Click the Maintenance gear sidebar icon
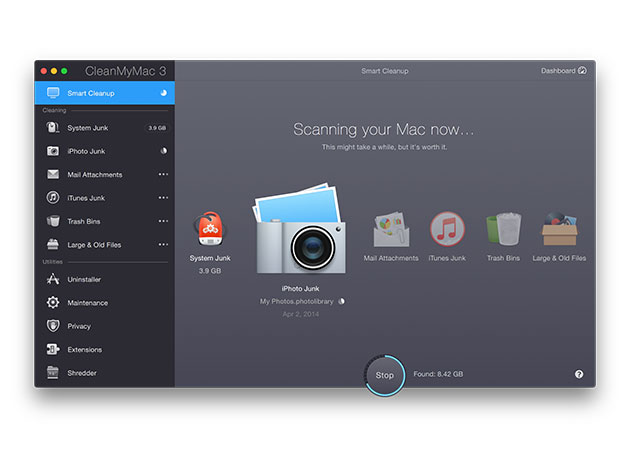Image resolution: width=630 pixels, height=473 pixels. point(53,303)
